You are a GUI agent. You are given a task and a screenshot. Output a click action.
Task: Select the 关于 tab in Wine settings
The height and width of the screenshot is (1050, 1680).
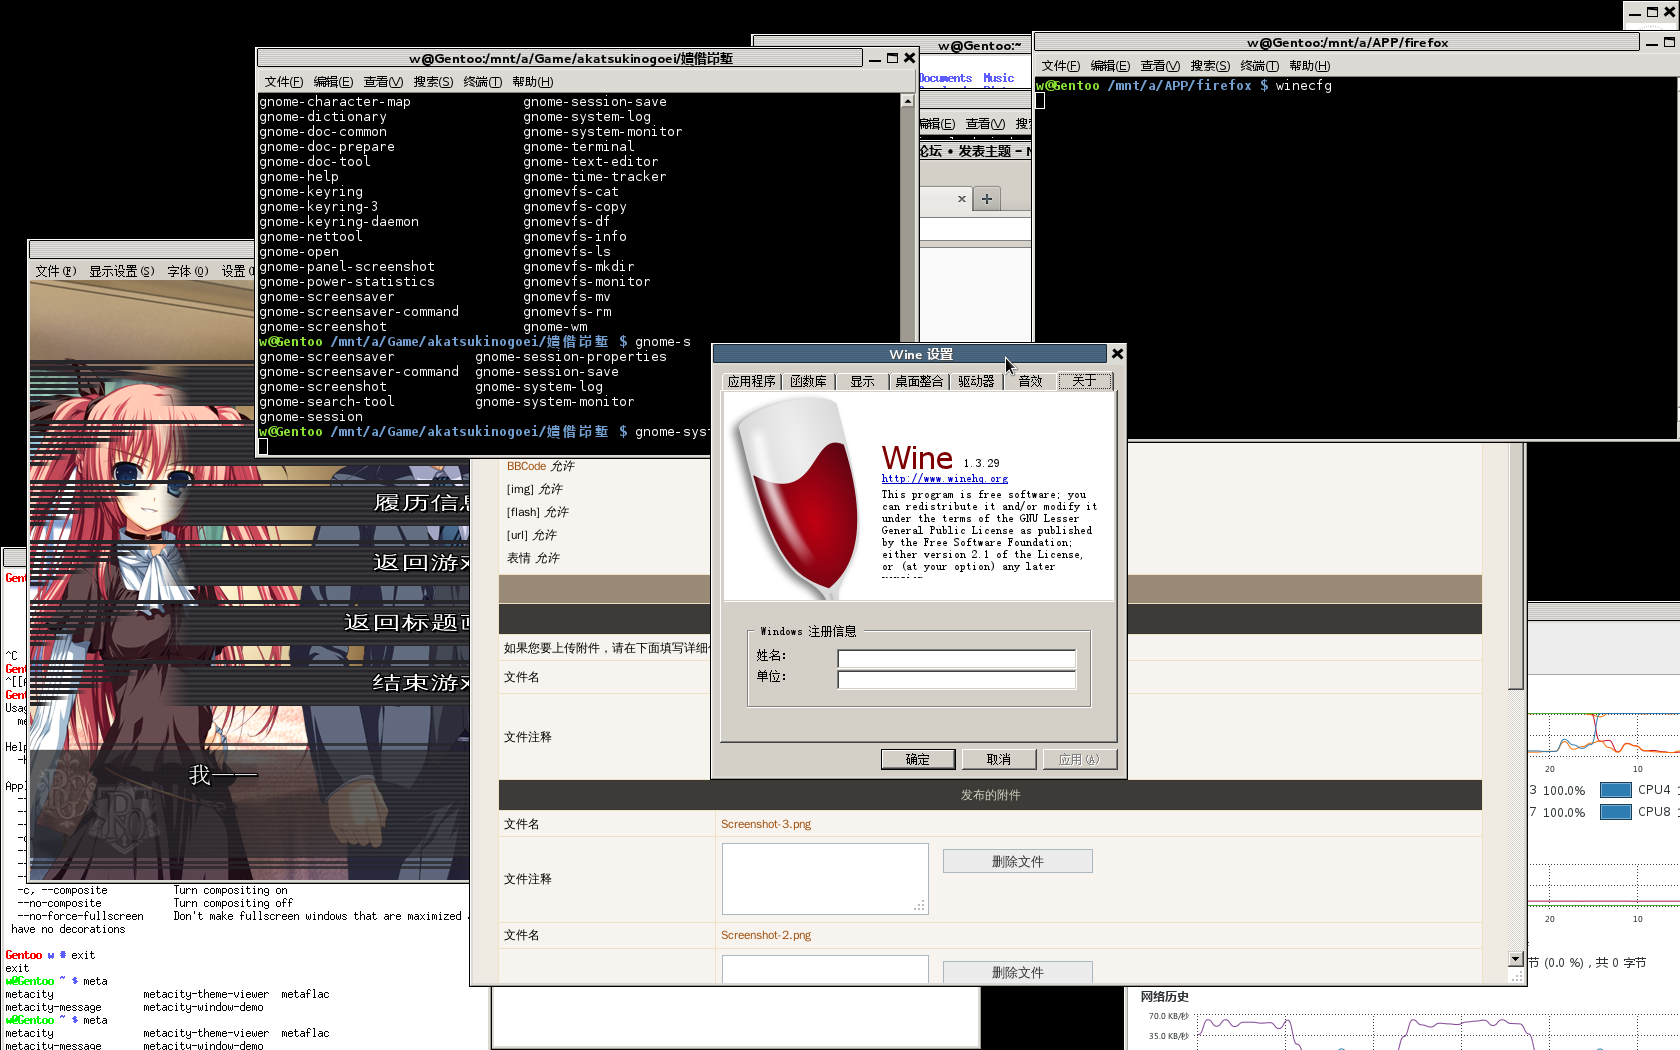tap(1085, 381)
